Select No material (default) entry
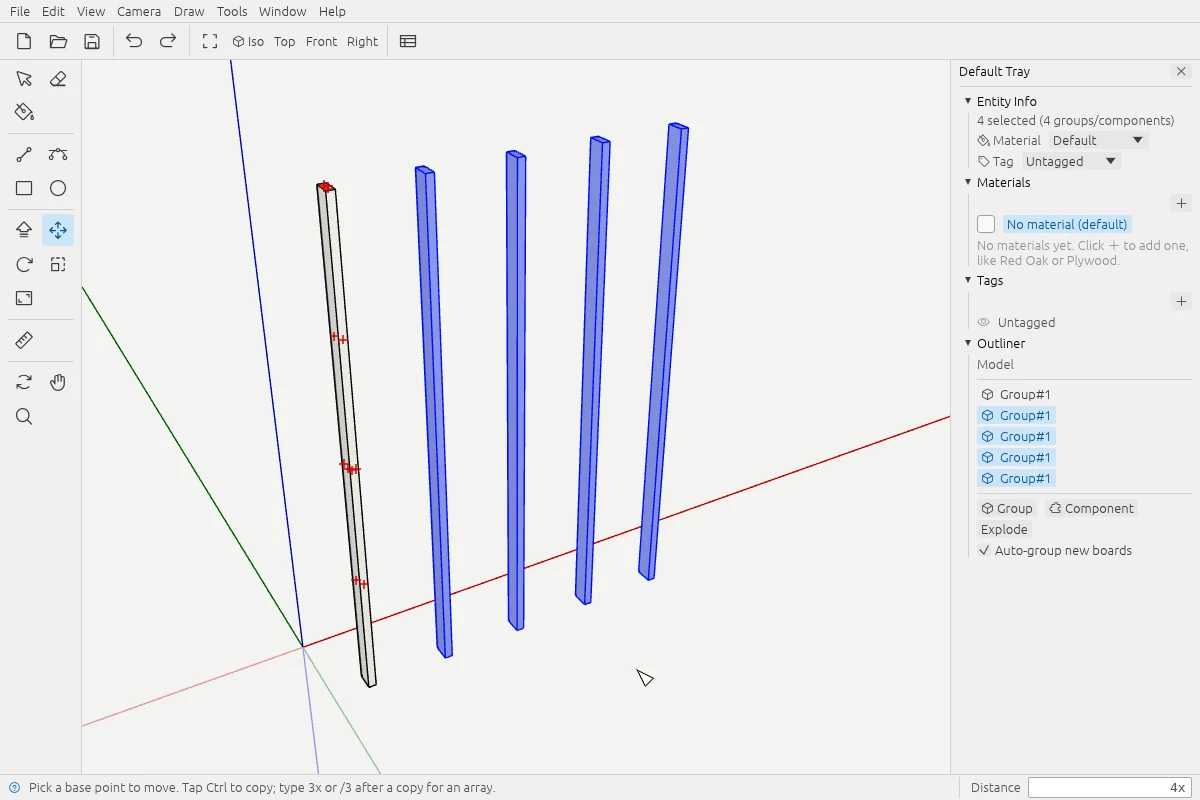1200x800 pixels. [x=1067, y=224]
